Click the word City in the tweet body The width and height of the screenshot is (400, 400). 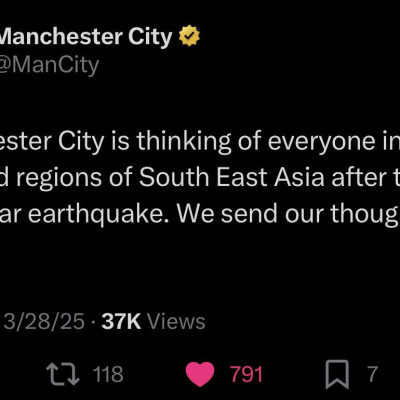pyautogui.click(x=81, y=143)
